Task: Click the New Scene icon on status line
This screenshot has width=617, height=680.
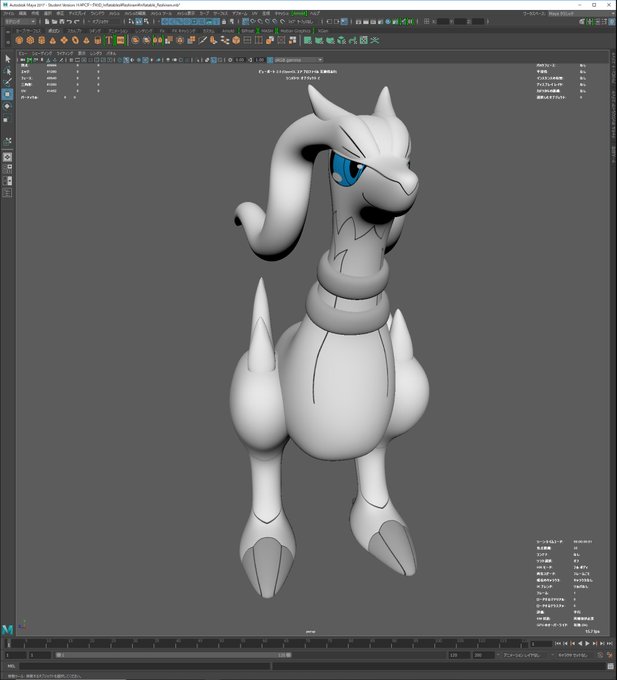Action: pos(47,21)
